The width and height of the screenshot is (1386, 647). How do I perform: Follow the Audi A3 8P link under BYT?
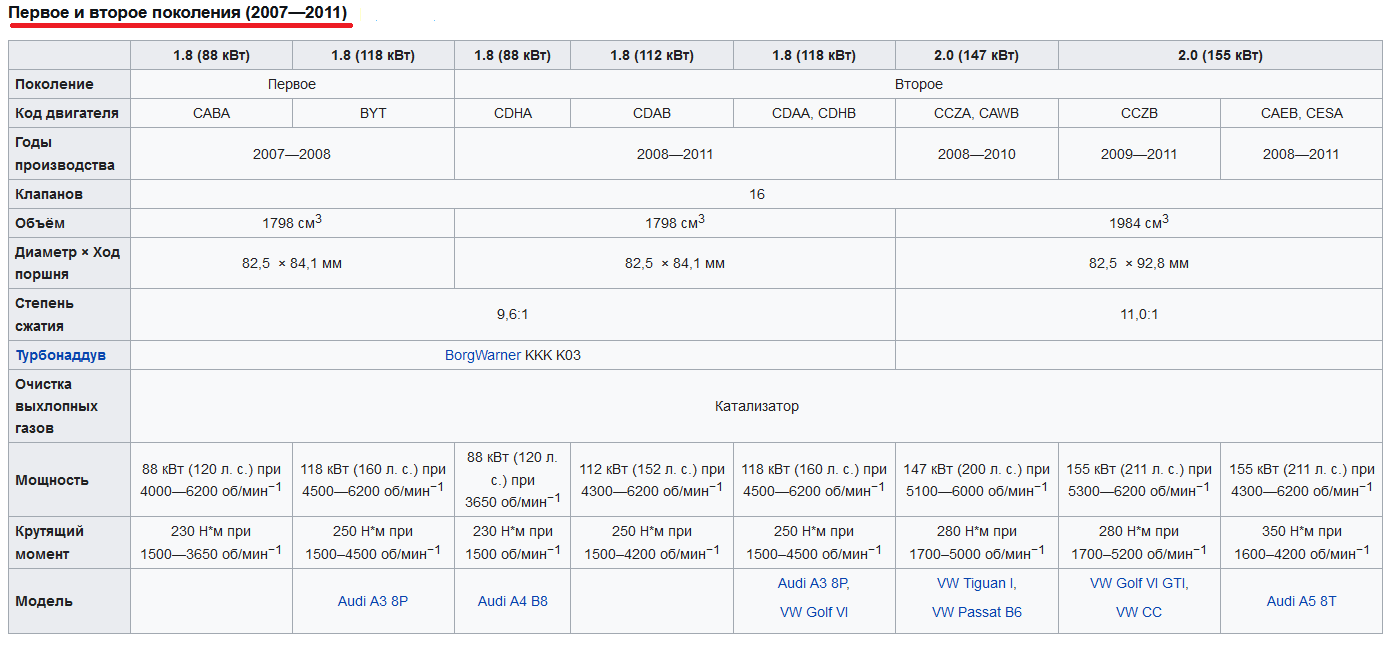coord(373,601)
